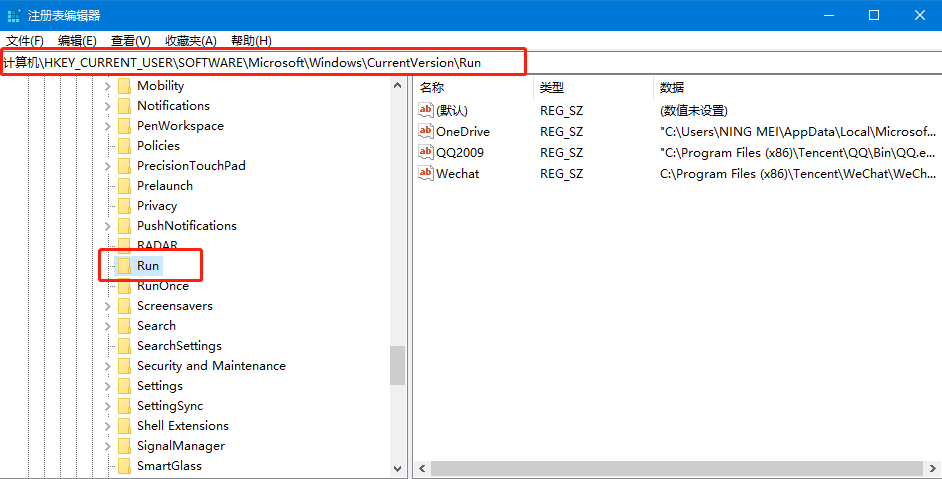Expand the Search key
Viewport: 942px width, 479px height.
(108, 326)
